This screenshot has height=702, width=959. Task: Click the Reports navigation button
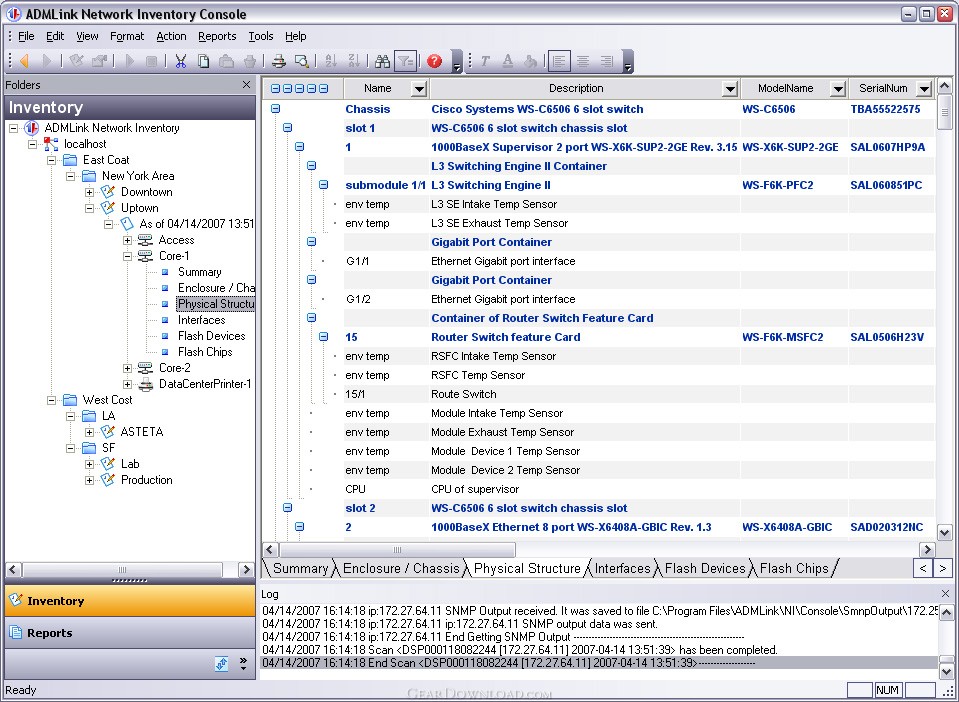(x=130, y=633)
